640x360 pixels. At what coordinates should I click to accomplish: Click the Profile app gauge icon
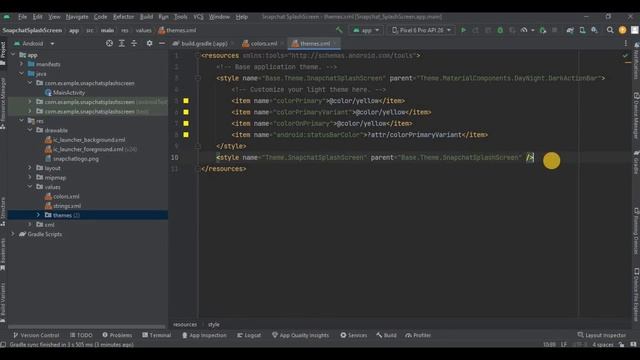524,30
